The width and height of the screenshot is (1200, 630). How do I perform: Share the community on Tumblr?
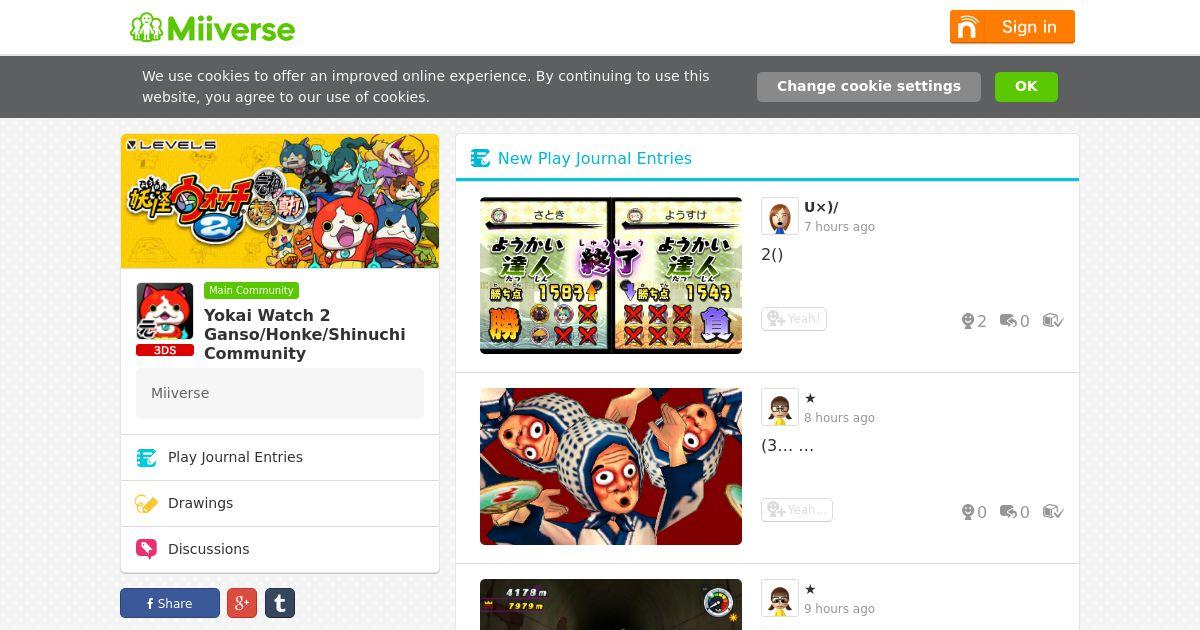click(x=280, y=603)
